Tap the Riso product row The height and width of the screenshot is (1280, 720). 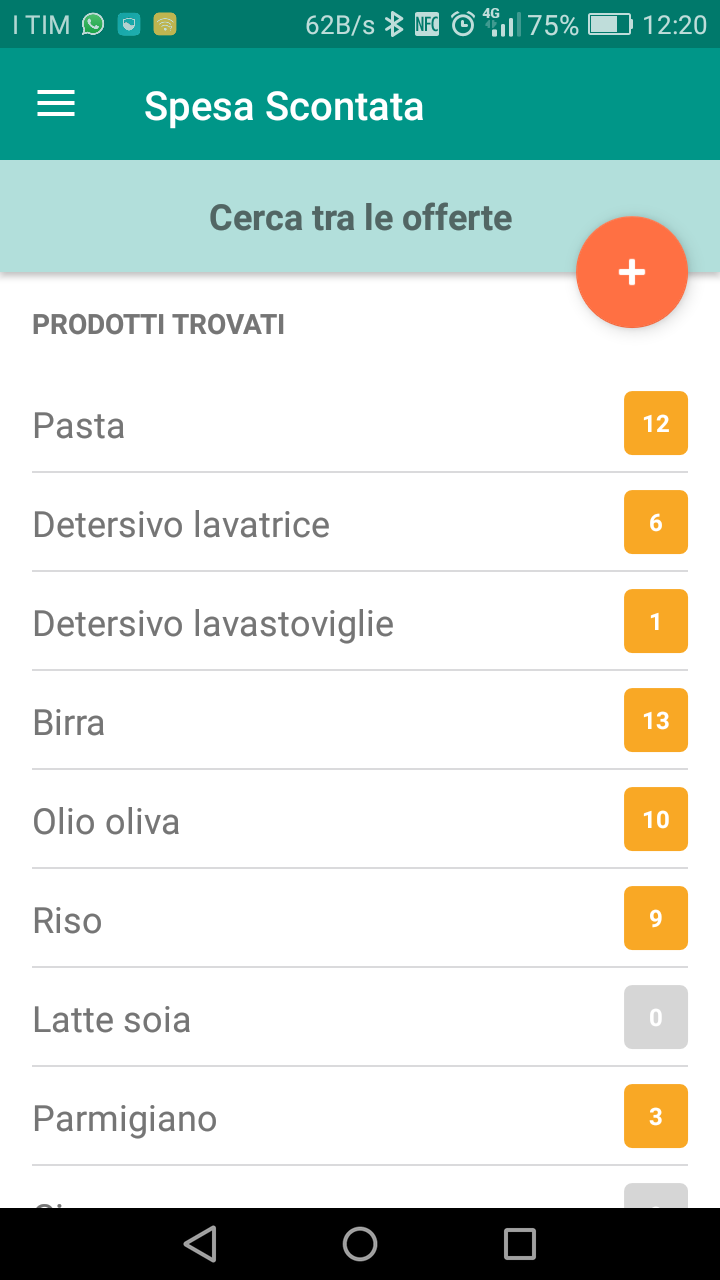coord(360,919)
